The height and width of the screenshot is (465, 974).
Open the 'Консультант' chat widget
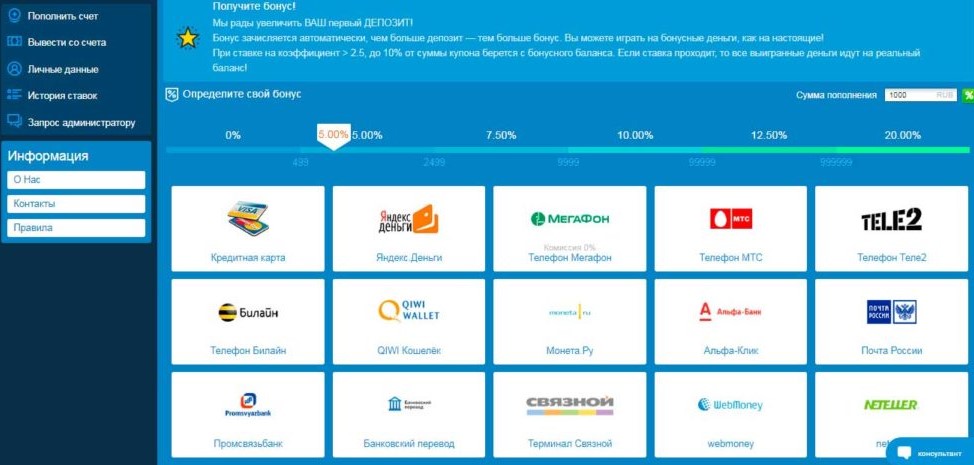click(929, 452)
